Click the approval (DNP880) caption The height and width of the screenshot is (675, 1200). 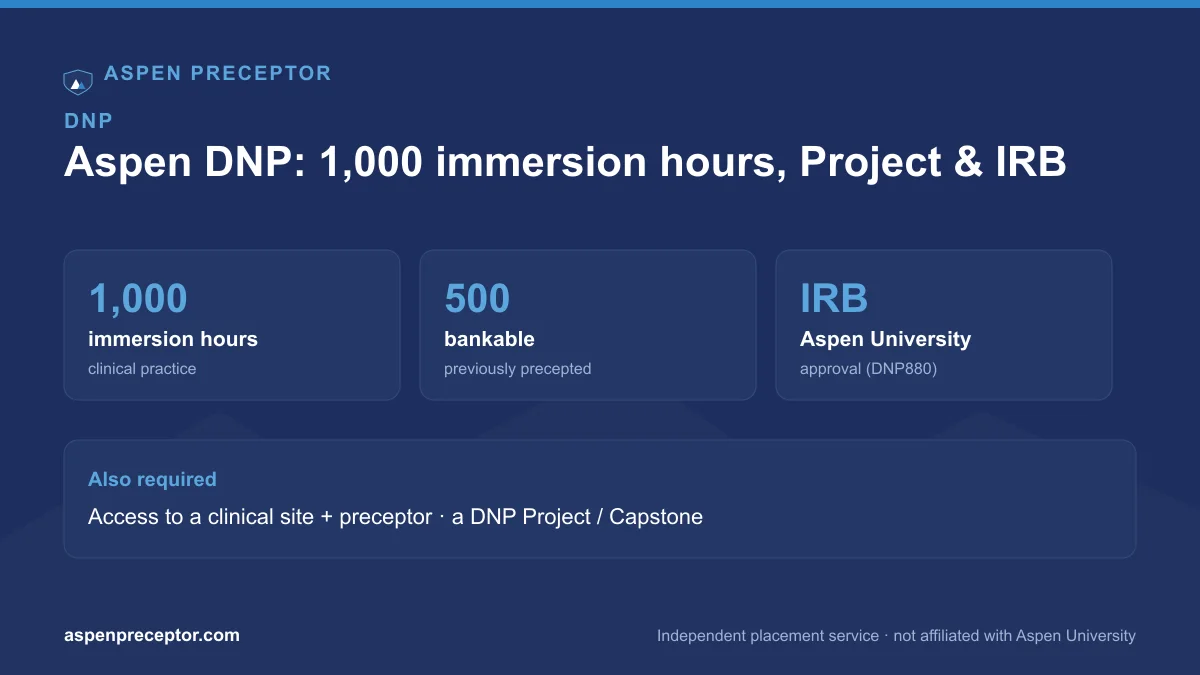pos(868,369)
